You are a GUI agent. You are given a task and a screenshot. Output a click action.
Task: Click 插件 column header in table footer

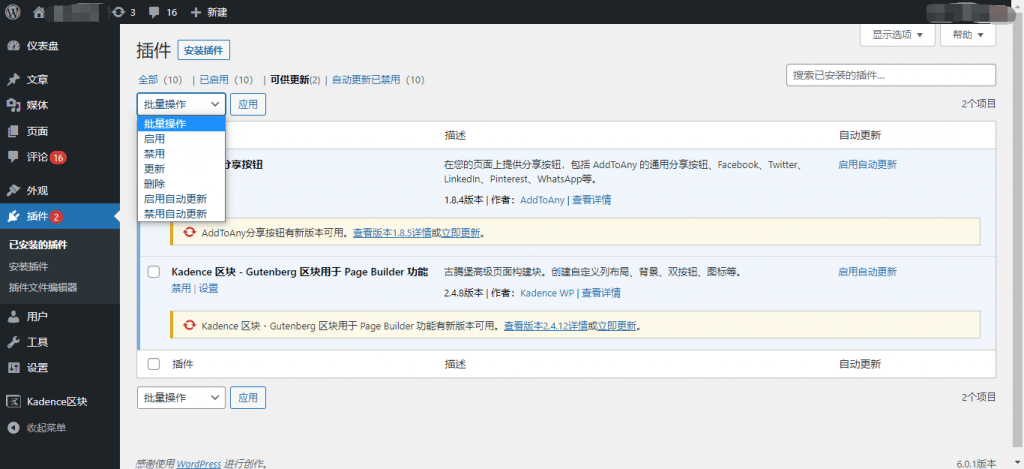182,364
